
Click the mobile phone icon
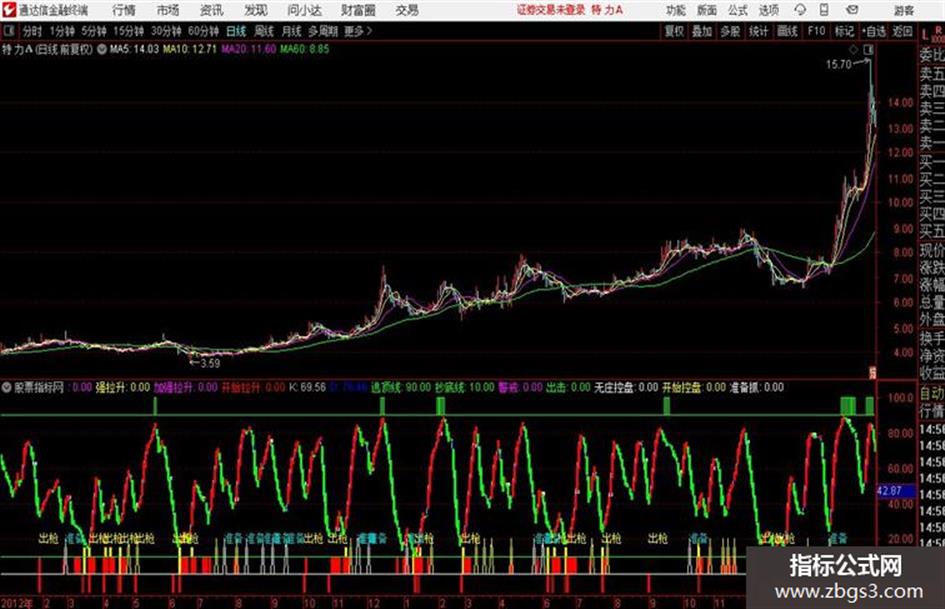pos(824,10)
